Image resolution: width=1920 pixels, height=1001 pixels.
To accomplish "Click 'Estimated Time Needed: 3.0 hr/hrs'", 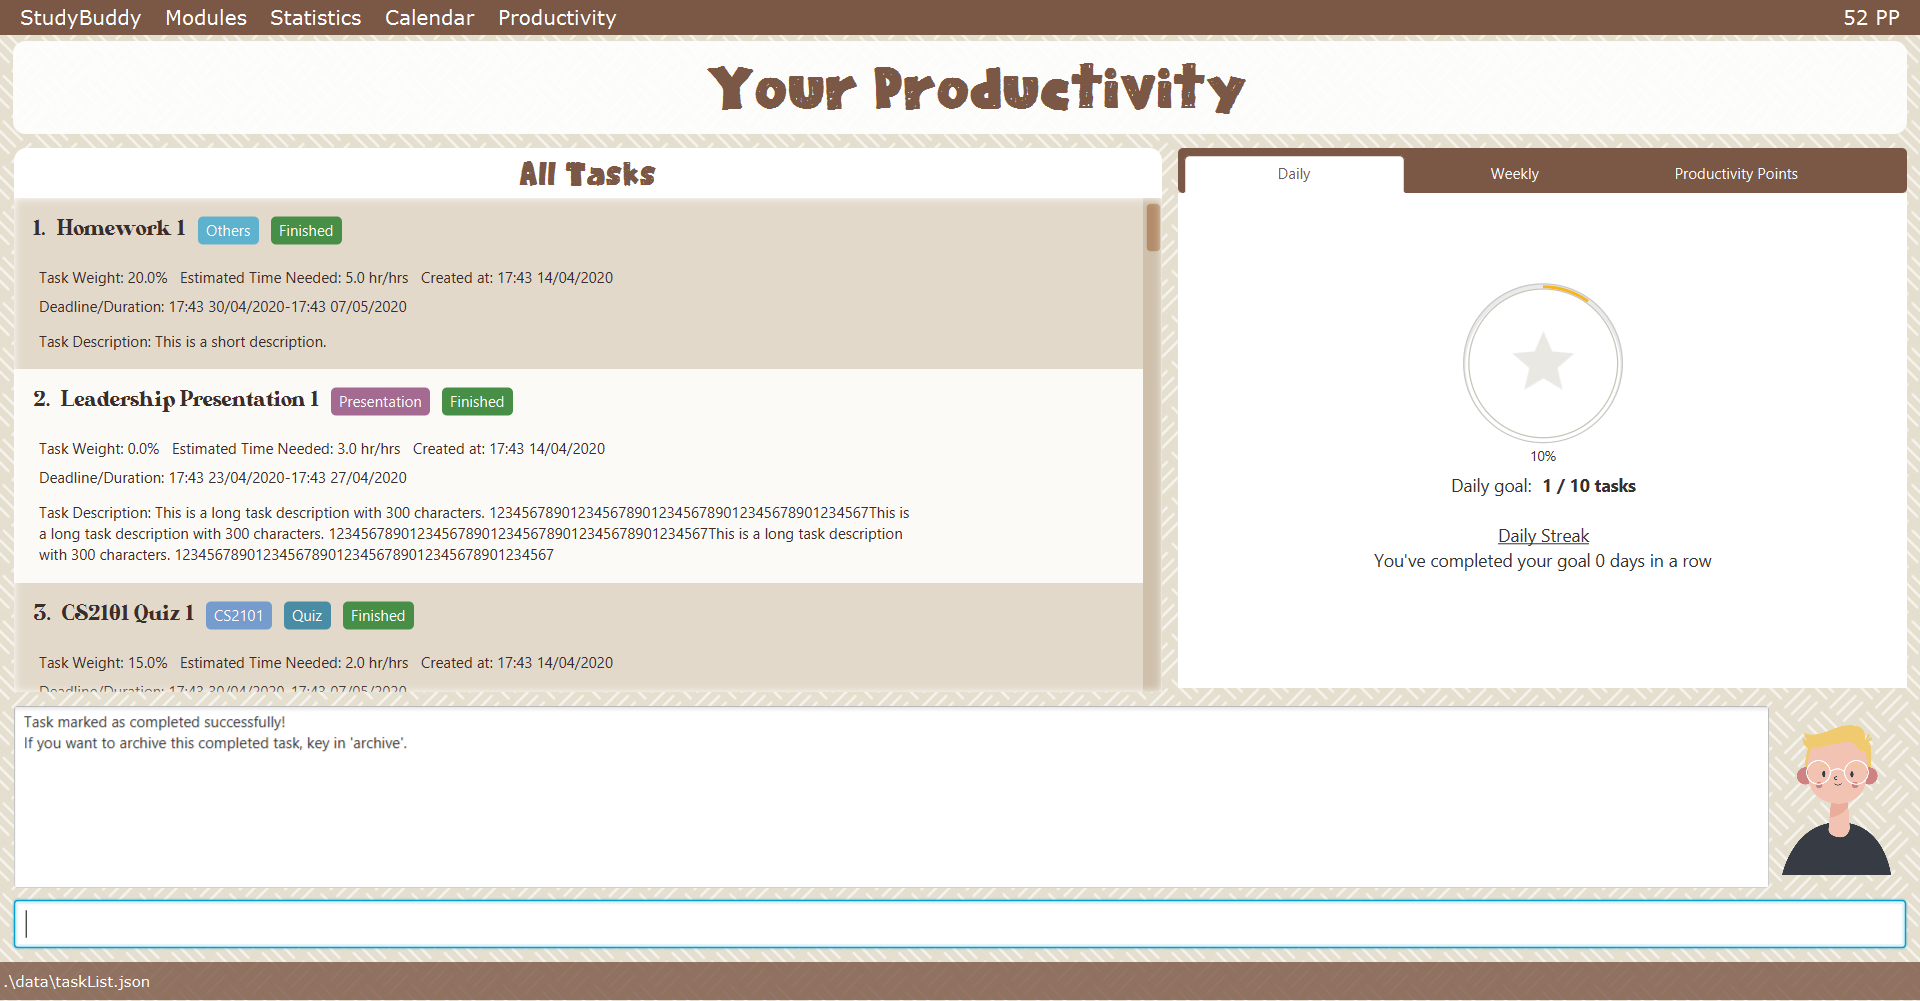I will [286, 449].
